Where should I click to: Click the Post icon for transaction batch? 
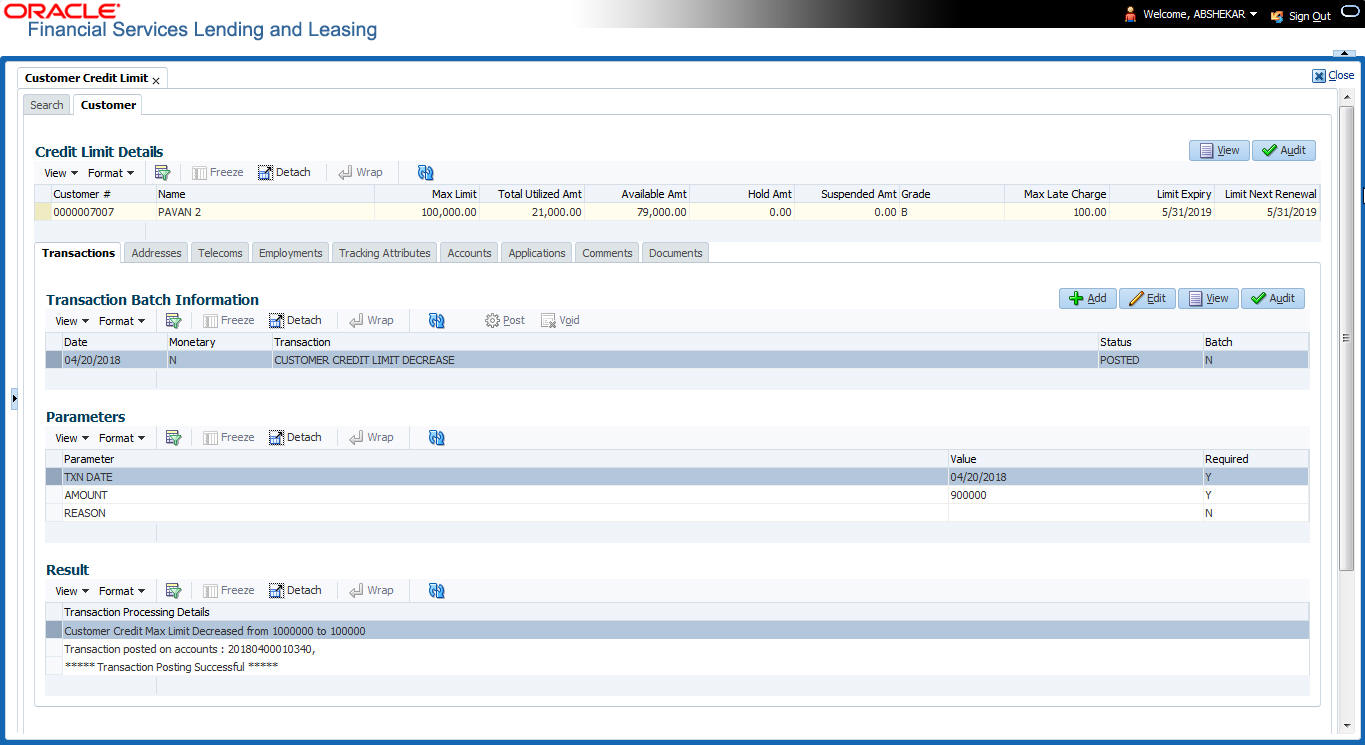pos(504,320)
